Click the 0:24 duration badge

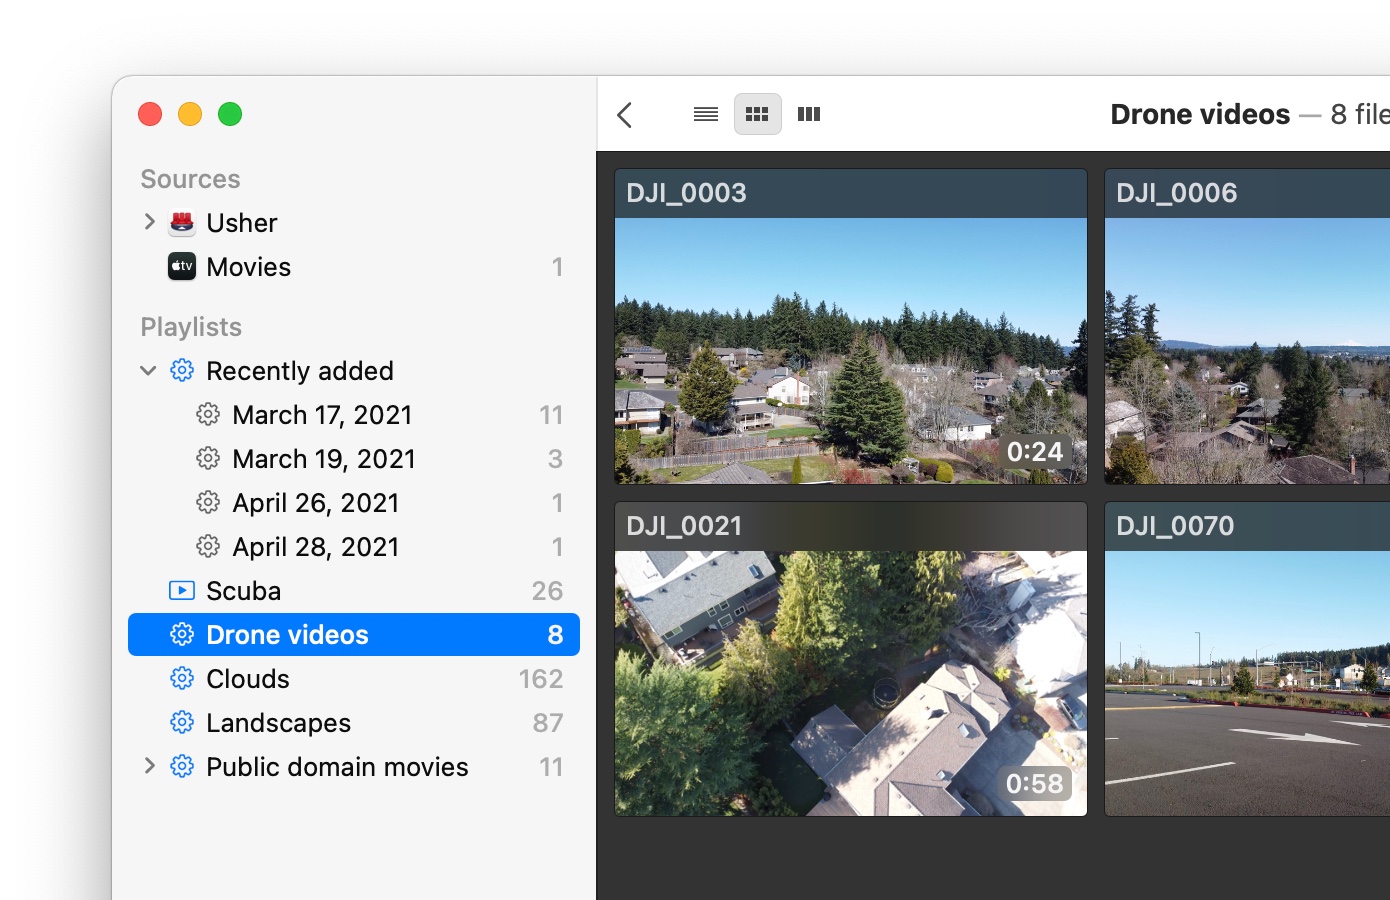[x=1035, y=452]
